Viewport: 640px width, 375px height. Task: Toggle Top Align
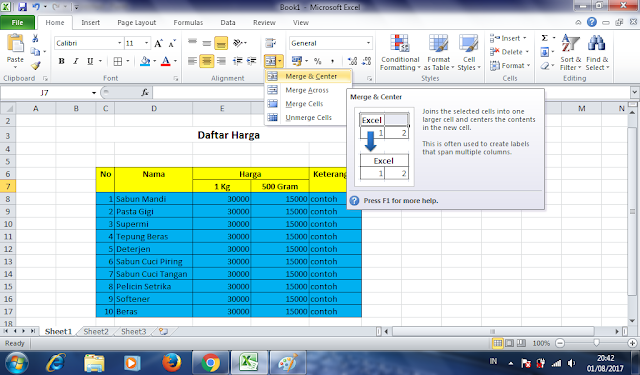click(192, 43)
